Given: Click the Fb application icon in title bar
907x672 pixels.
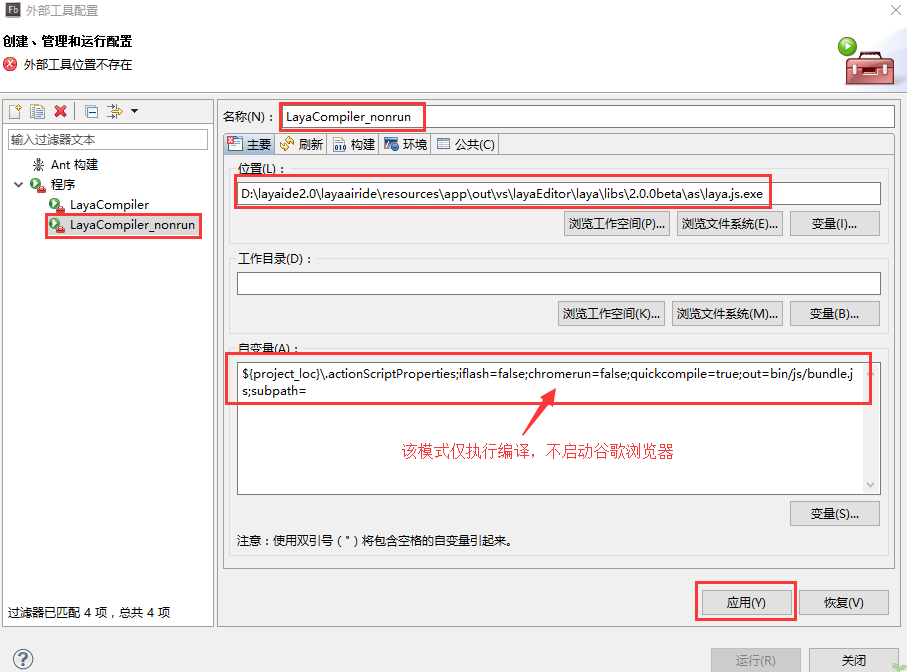Looking at the screenshot, I should [13, 10].
